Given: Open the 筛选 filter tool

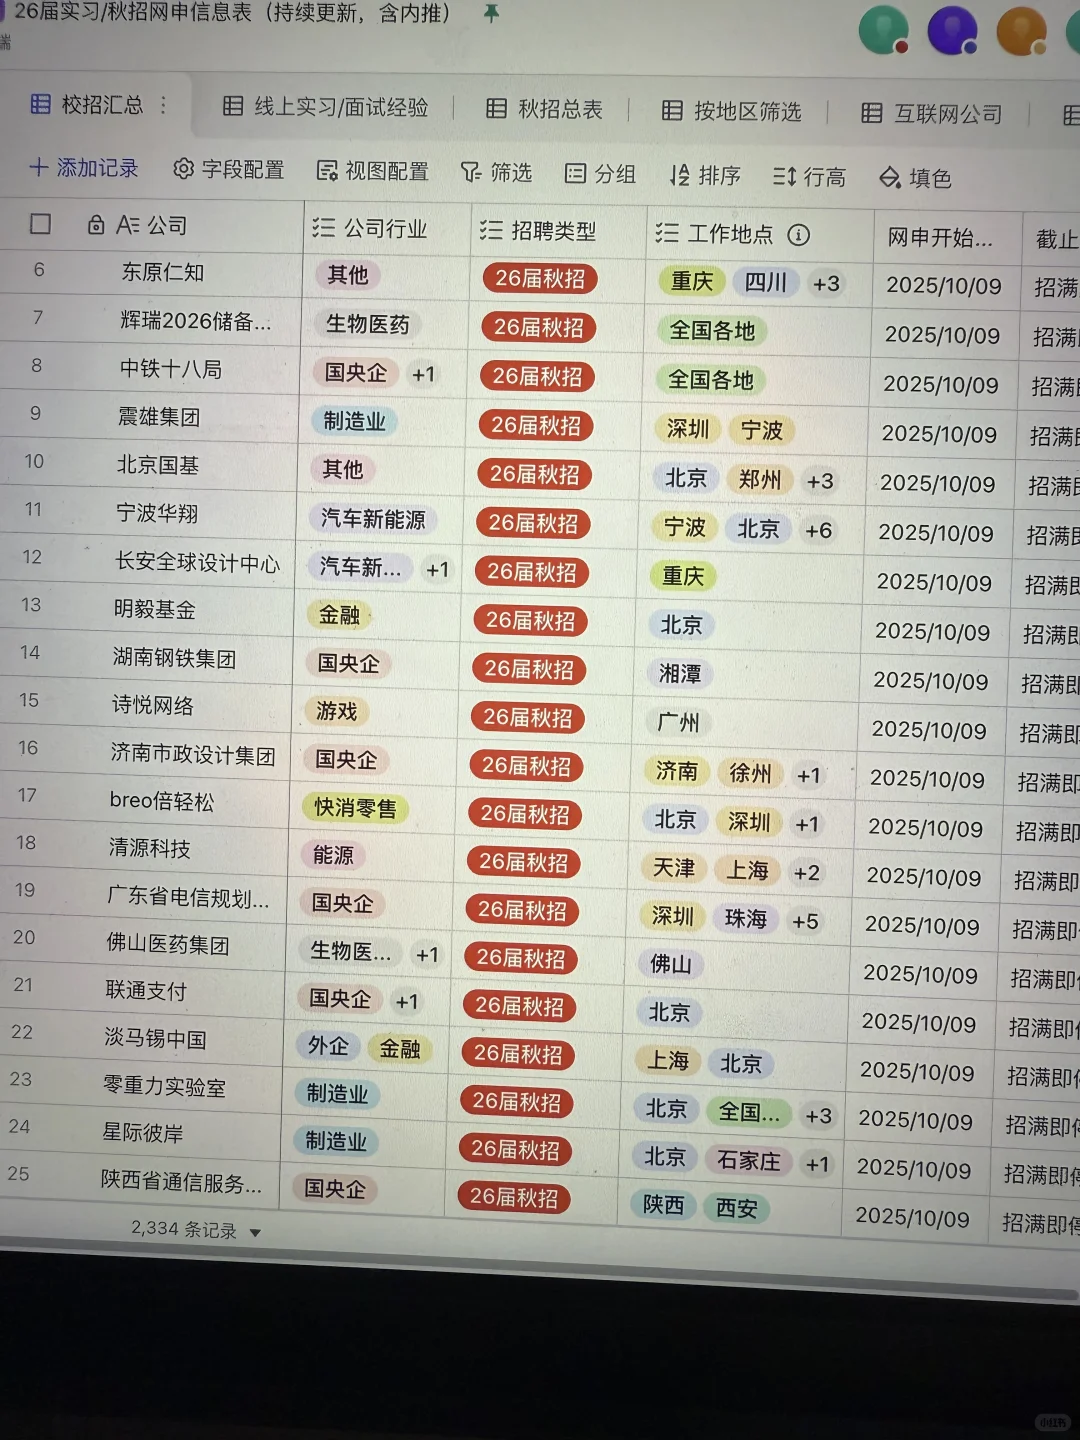Looking at the screenshot, I should (x=496, y=173).
